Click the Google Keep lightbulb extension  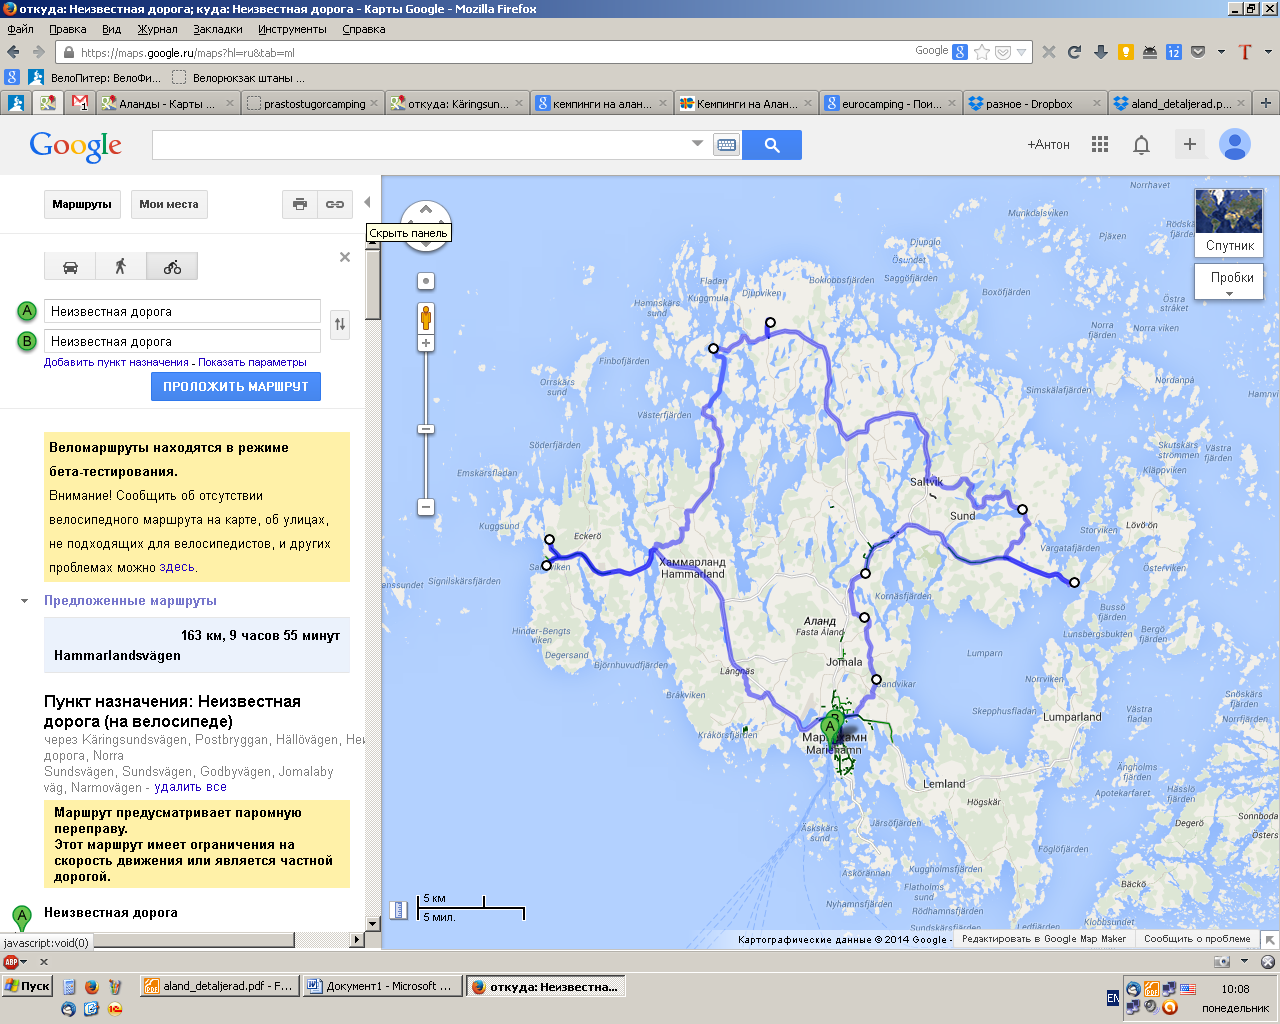pos(1126,52)
